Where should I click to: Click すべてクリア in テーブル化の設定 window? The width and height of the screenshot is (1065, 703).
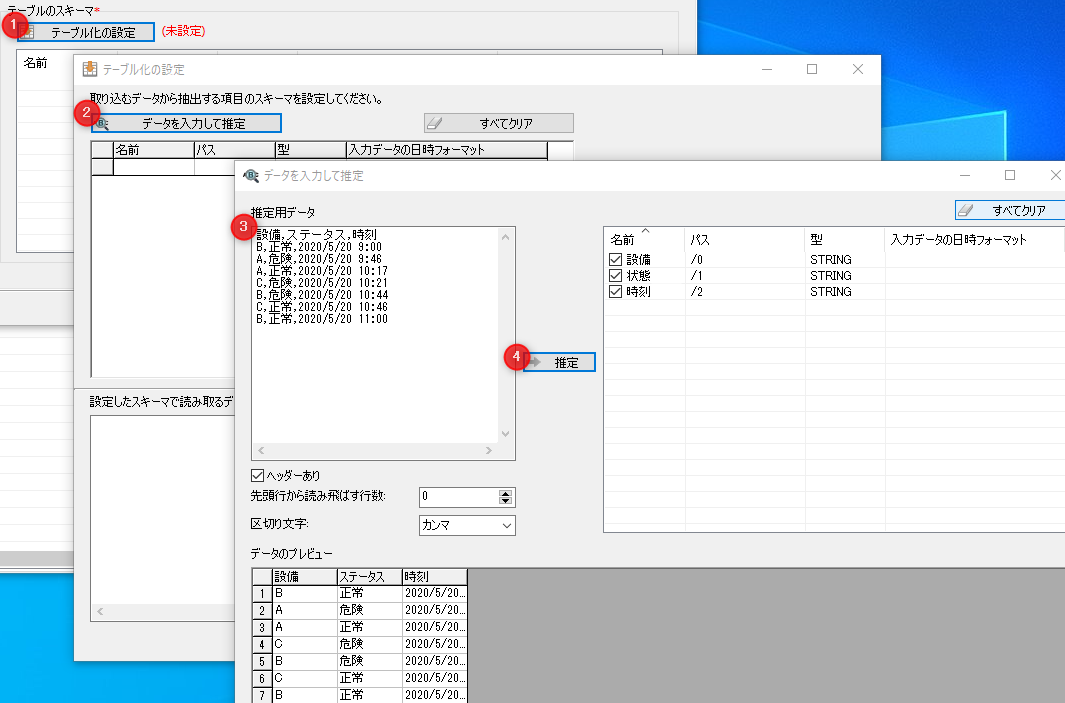(x=499, y=123)
